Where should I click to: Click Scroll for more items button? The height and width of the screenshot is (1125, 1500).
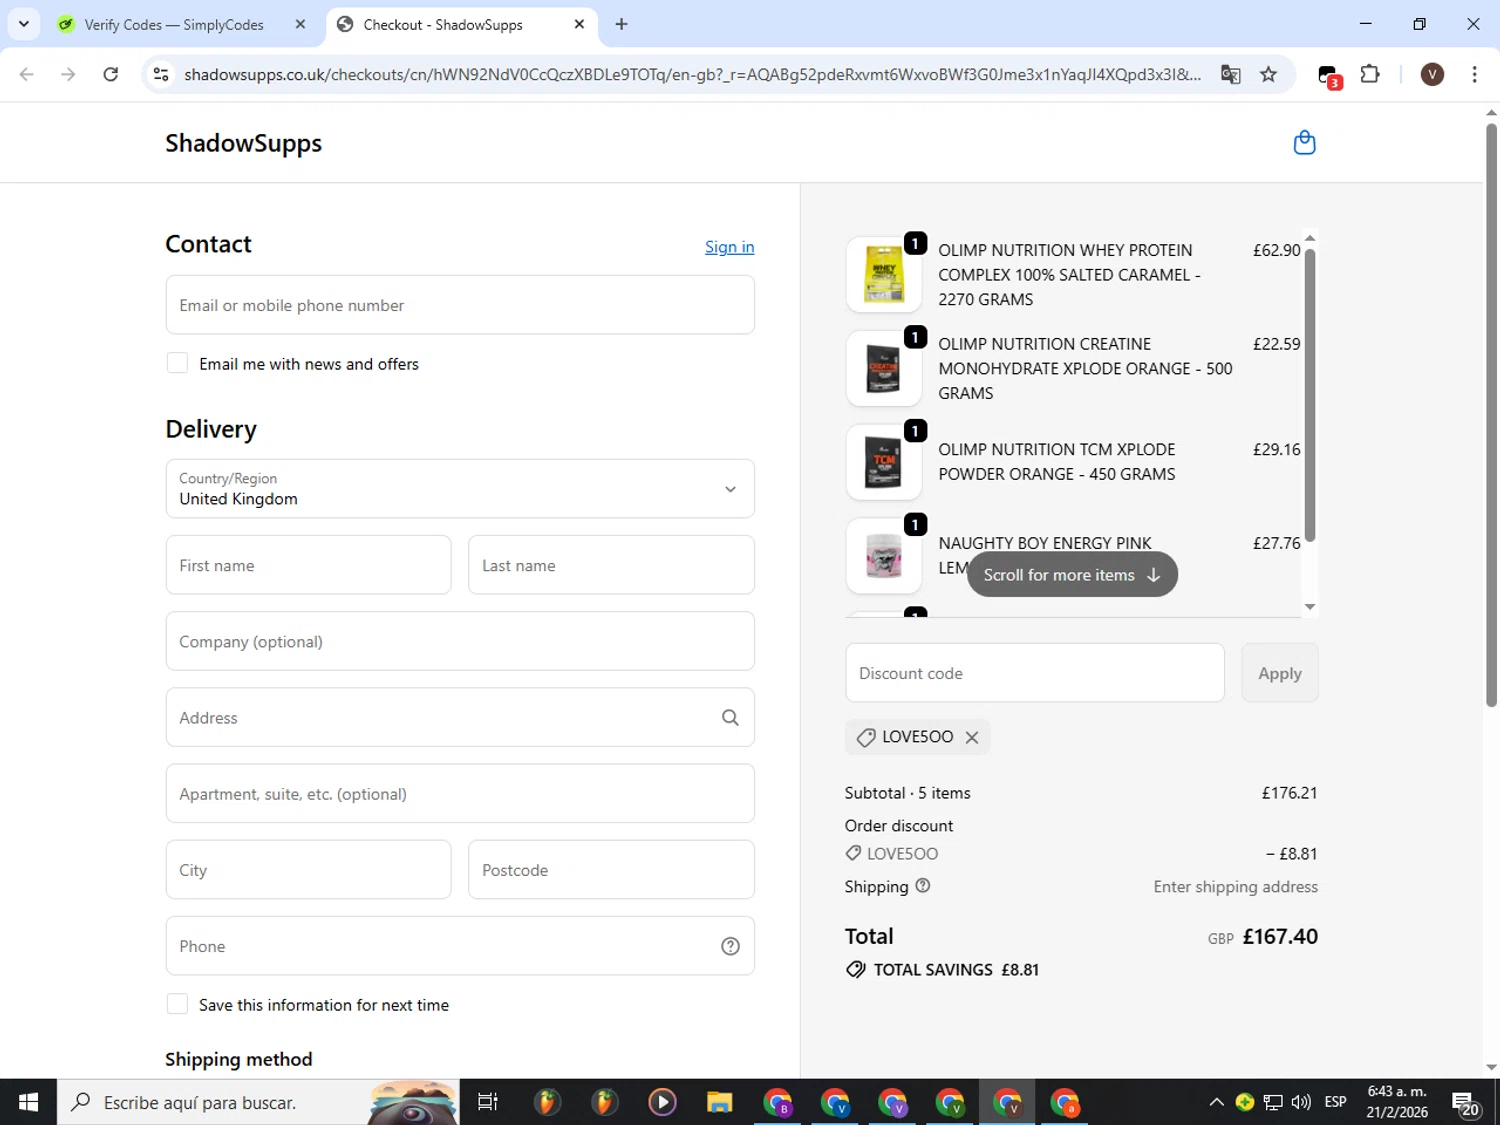coord(1072,575)
